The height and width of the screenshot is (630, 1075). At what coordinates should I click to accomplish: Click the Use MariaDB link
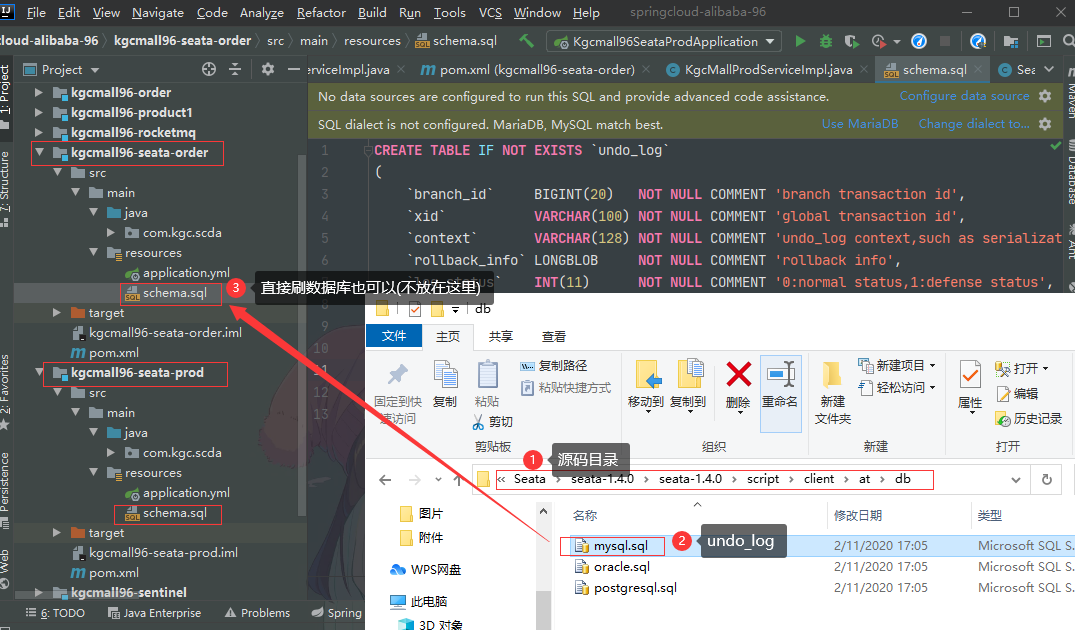click(x=860, y=124)
